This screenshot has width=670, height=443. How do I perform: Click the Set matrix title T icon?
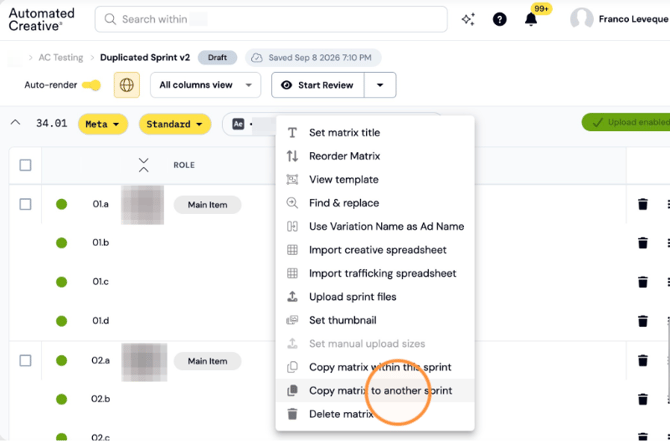click(292, 132)
